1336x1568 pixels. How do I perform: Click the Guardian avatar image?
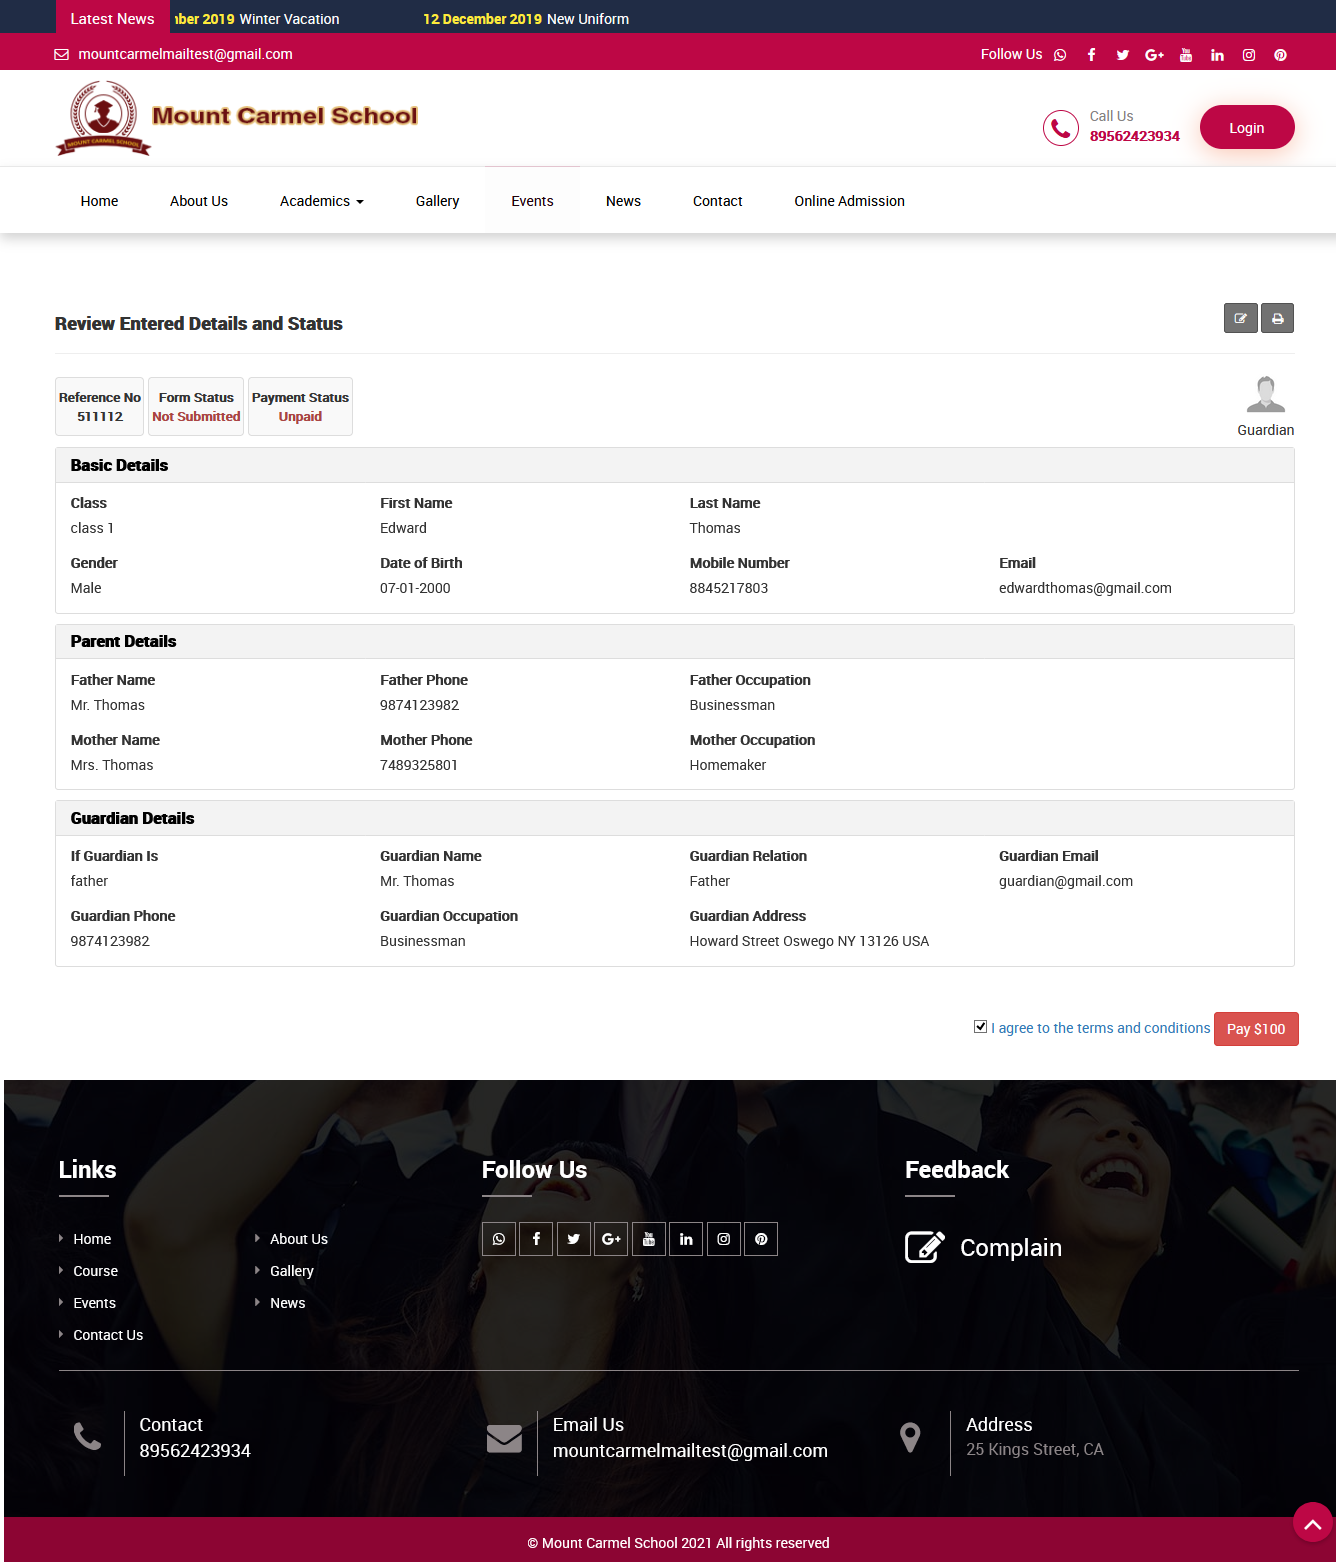(1265, 395)
